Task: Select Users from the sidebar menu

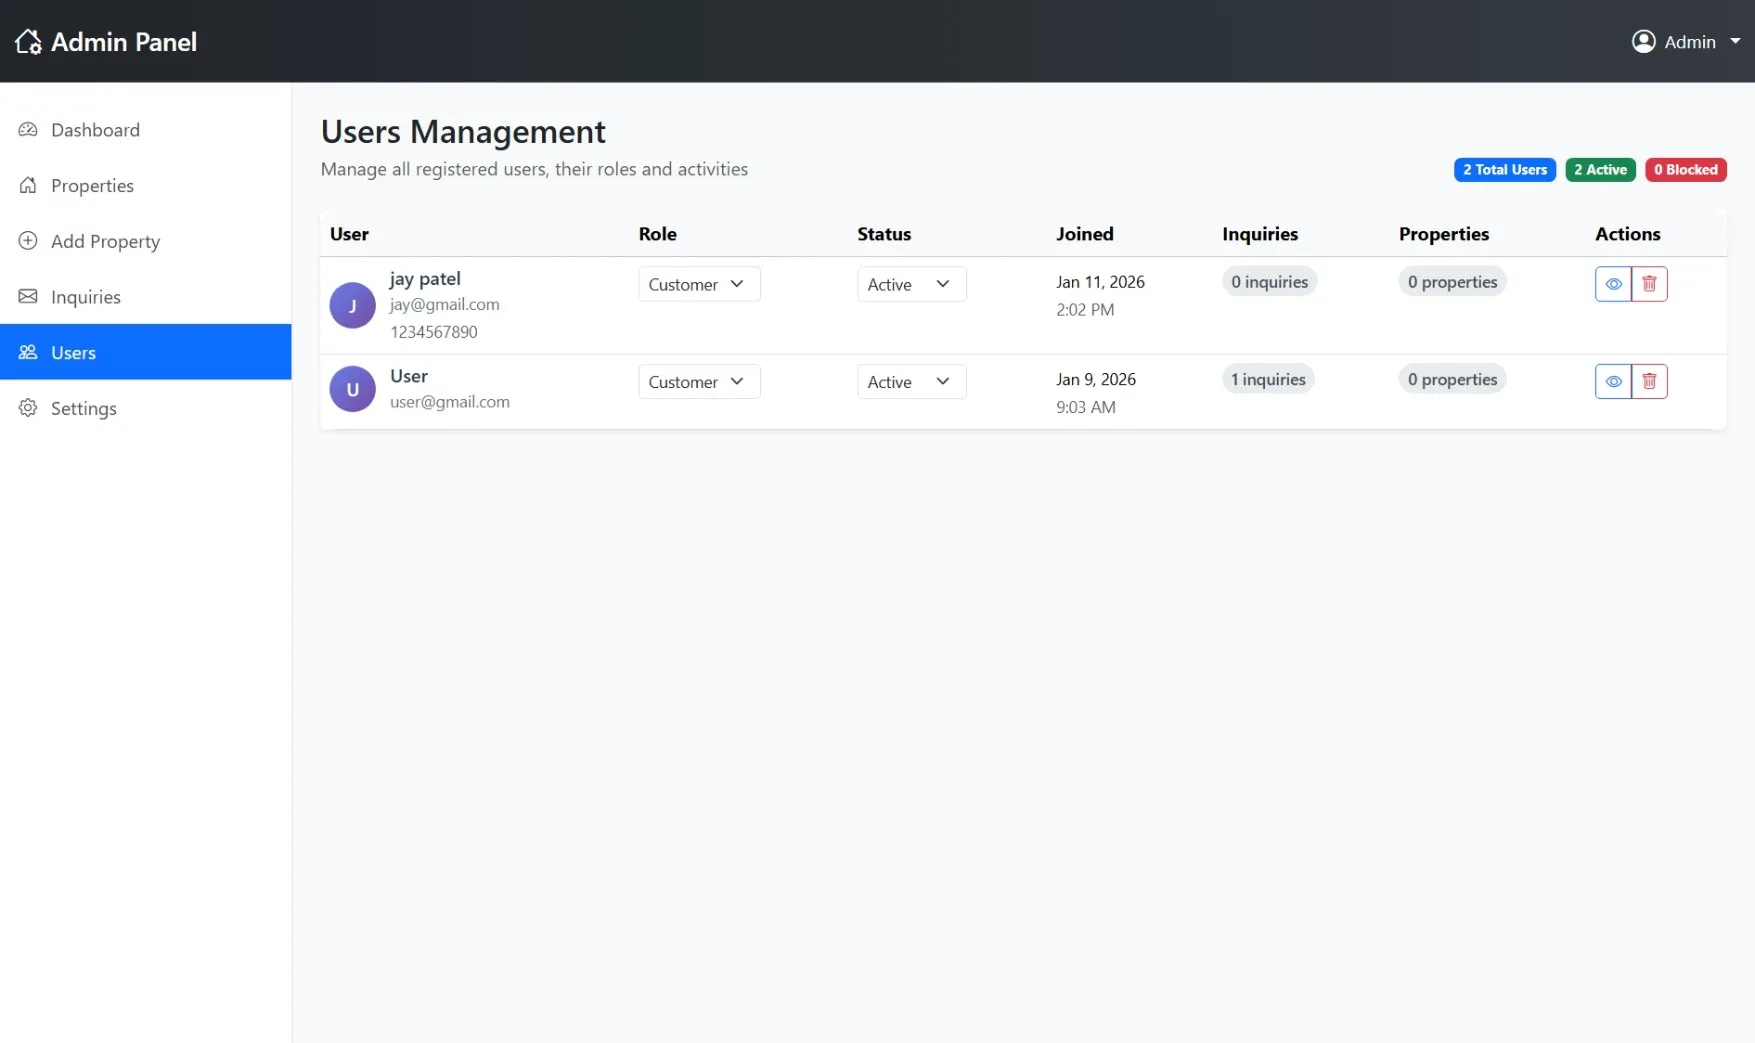Action: click(73, 352)
